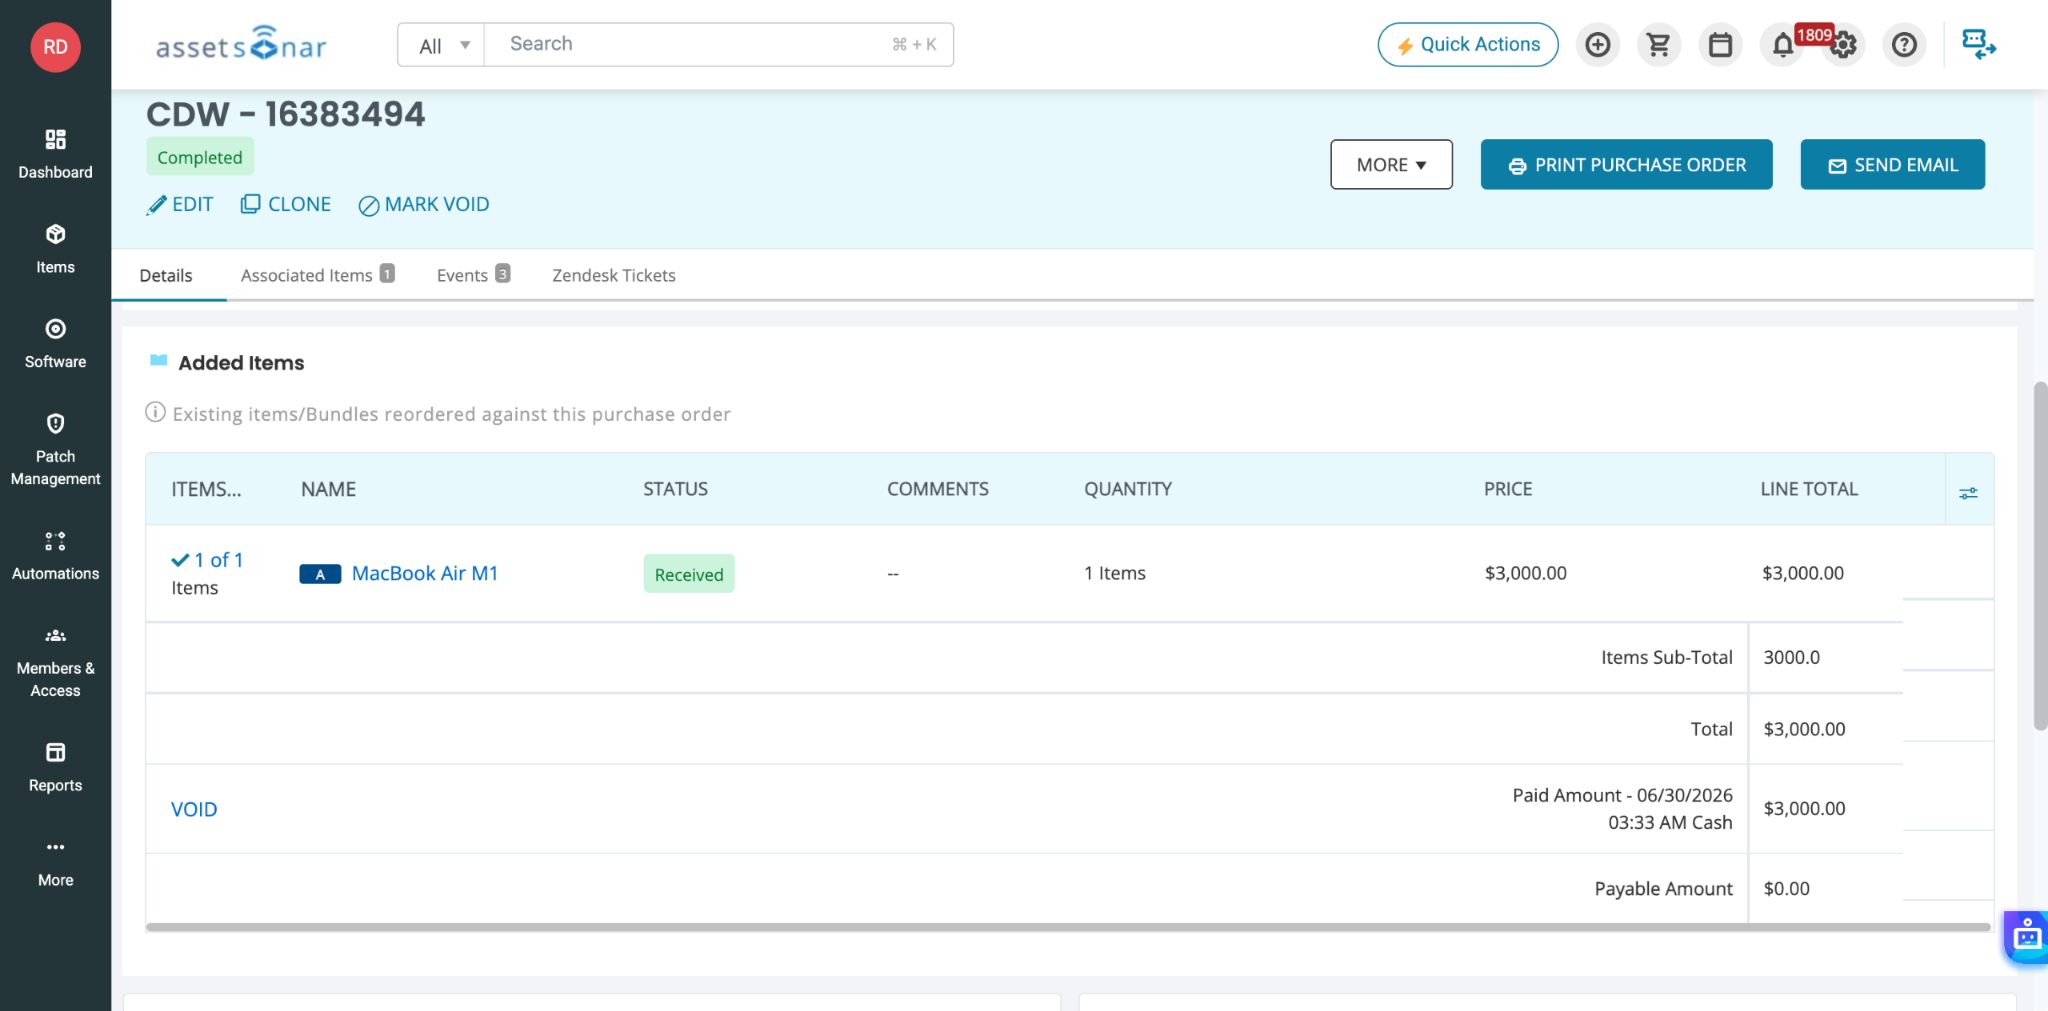This screenshot has height=1011, width=2048.
Task: Go to Dashboard in sidebar
Action: (x=55, y=154)
